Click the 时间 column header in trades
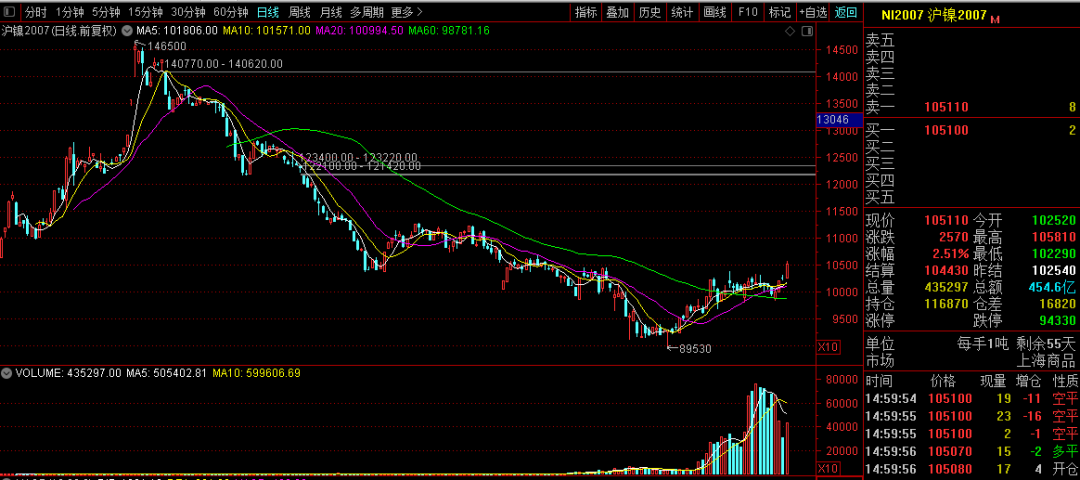The height and width of the screenshot is (480, 1080). (878, 381)
